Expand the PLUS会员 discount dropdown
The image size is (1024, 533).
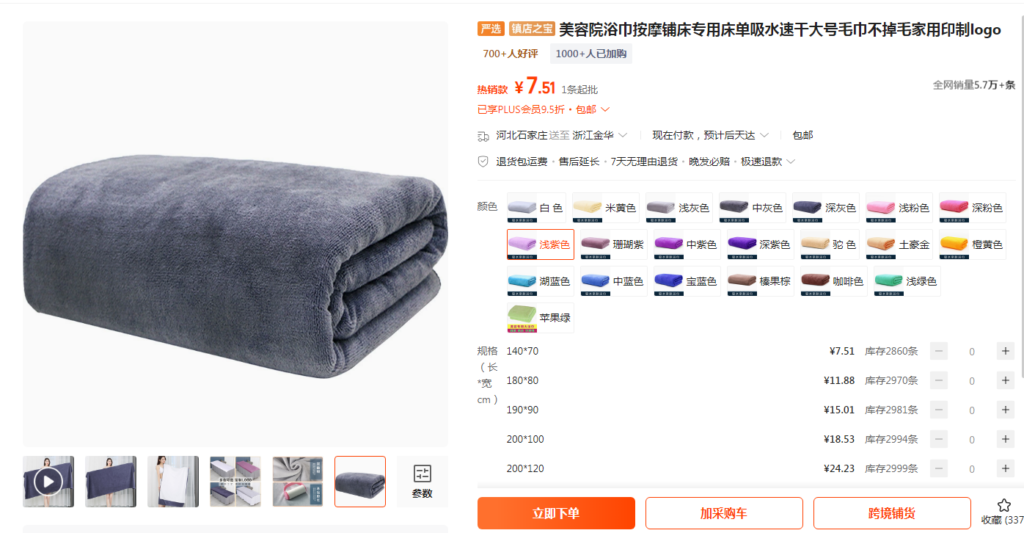[x=605, y=109]
